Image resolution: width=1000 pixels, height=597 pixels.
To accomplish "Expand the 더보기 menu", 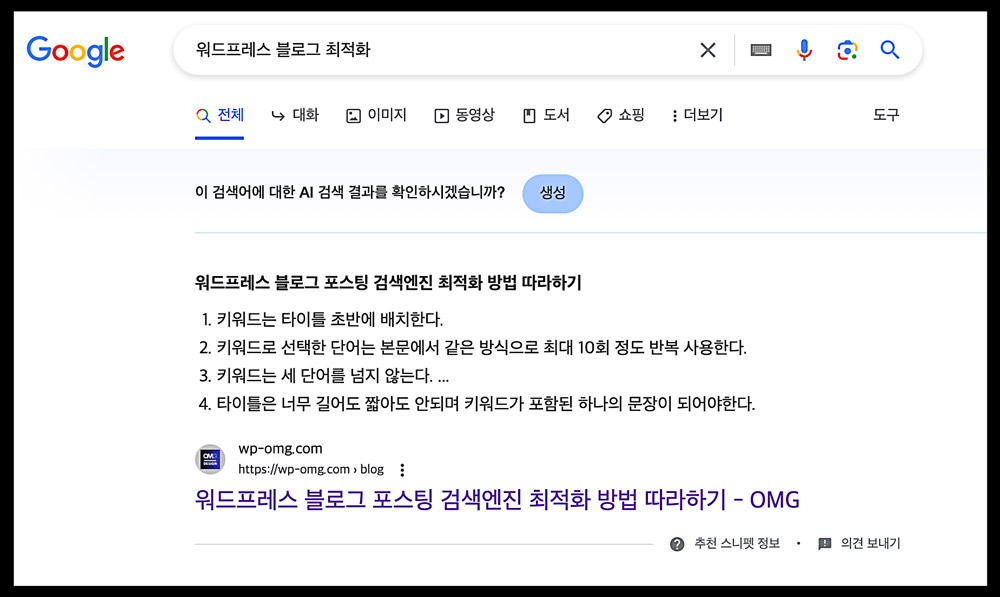I will click(697, 115).
